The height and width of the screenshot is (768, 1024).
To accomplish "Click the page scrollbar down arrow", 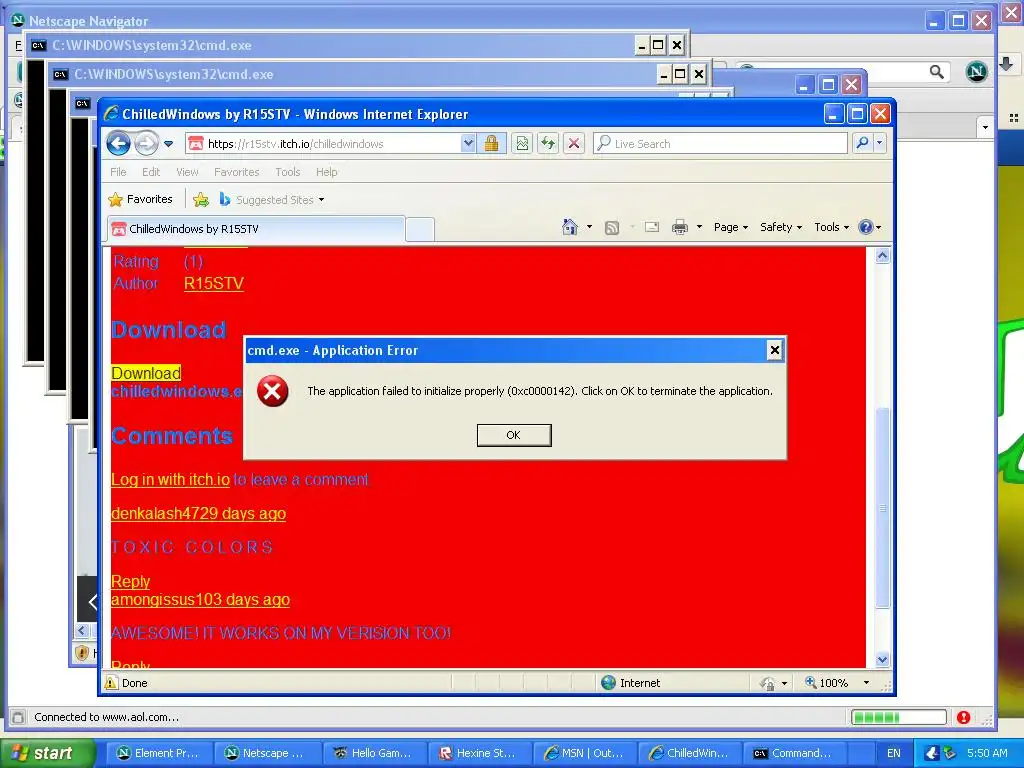I will click(882, 660).
